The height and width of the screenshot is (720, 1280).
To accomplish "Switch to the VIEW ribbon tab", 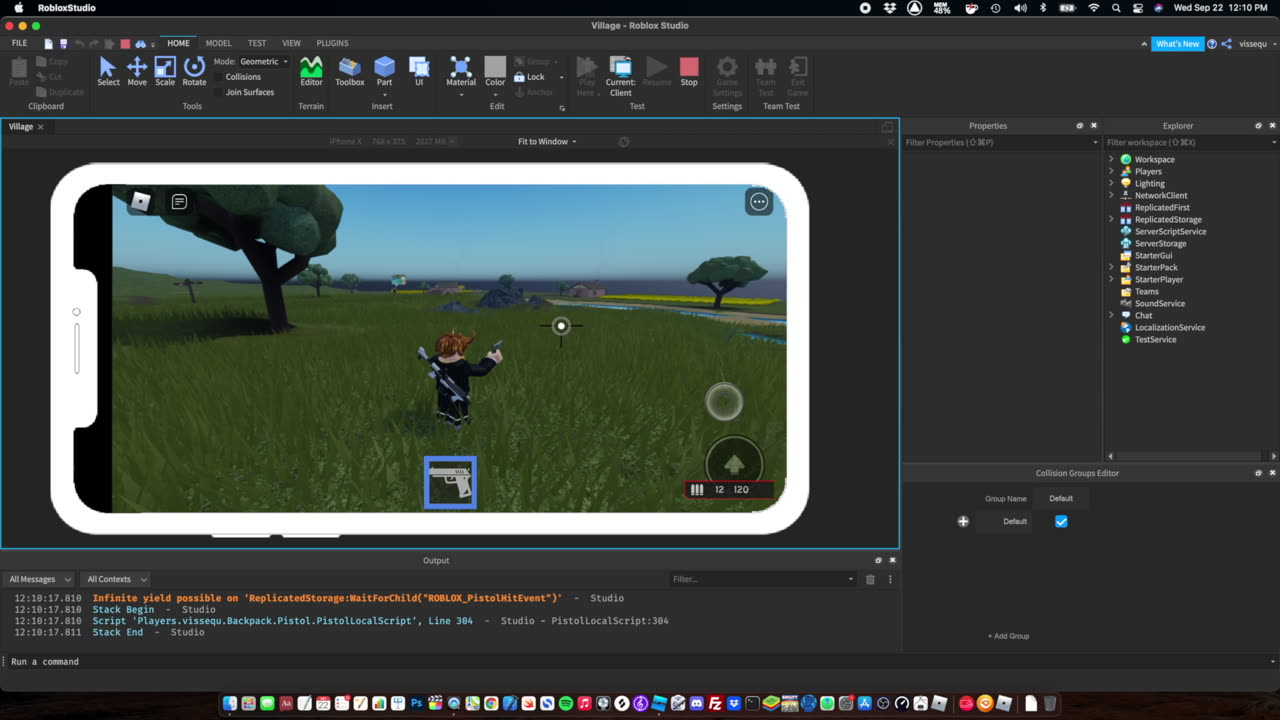I will click(x=291, y=44).
